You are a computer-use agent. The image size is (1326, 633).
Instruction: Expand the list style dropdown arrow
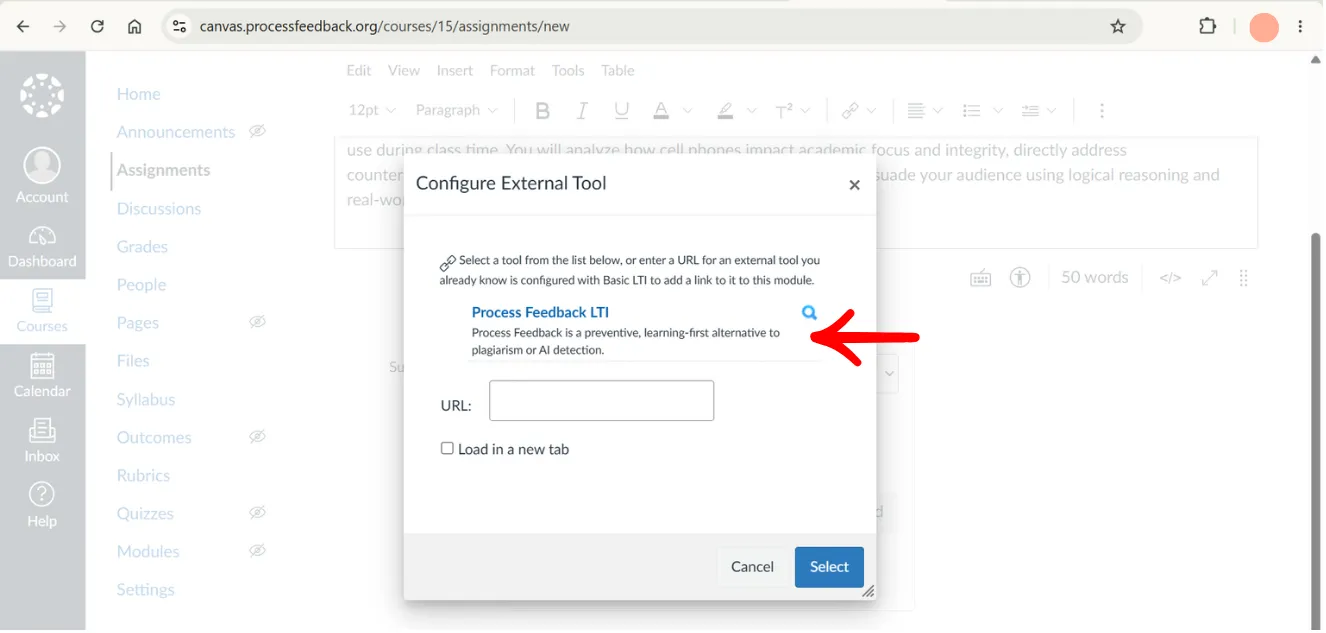(x=996, y=111)
